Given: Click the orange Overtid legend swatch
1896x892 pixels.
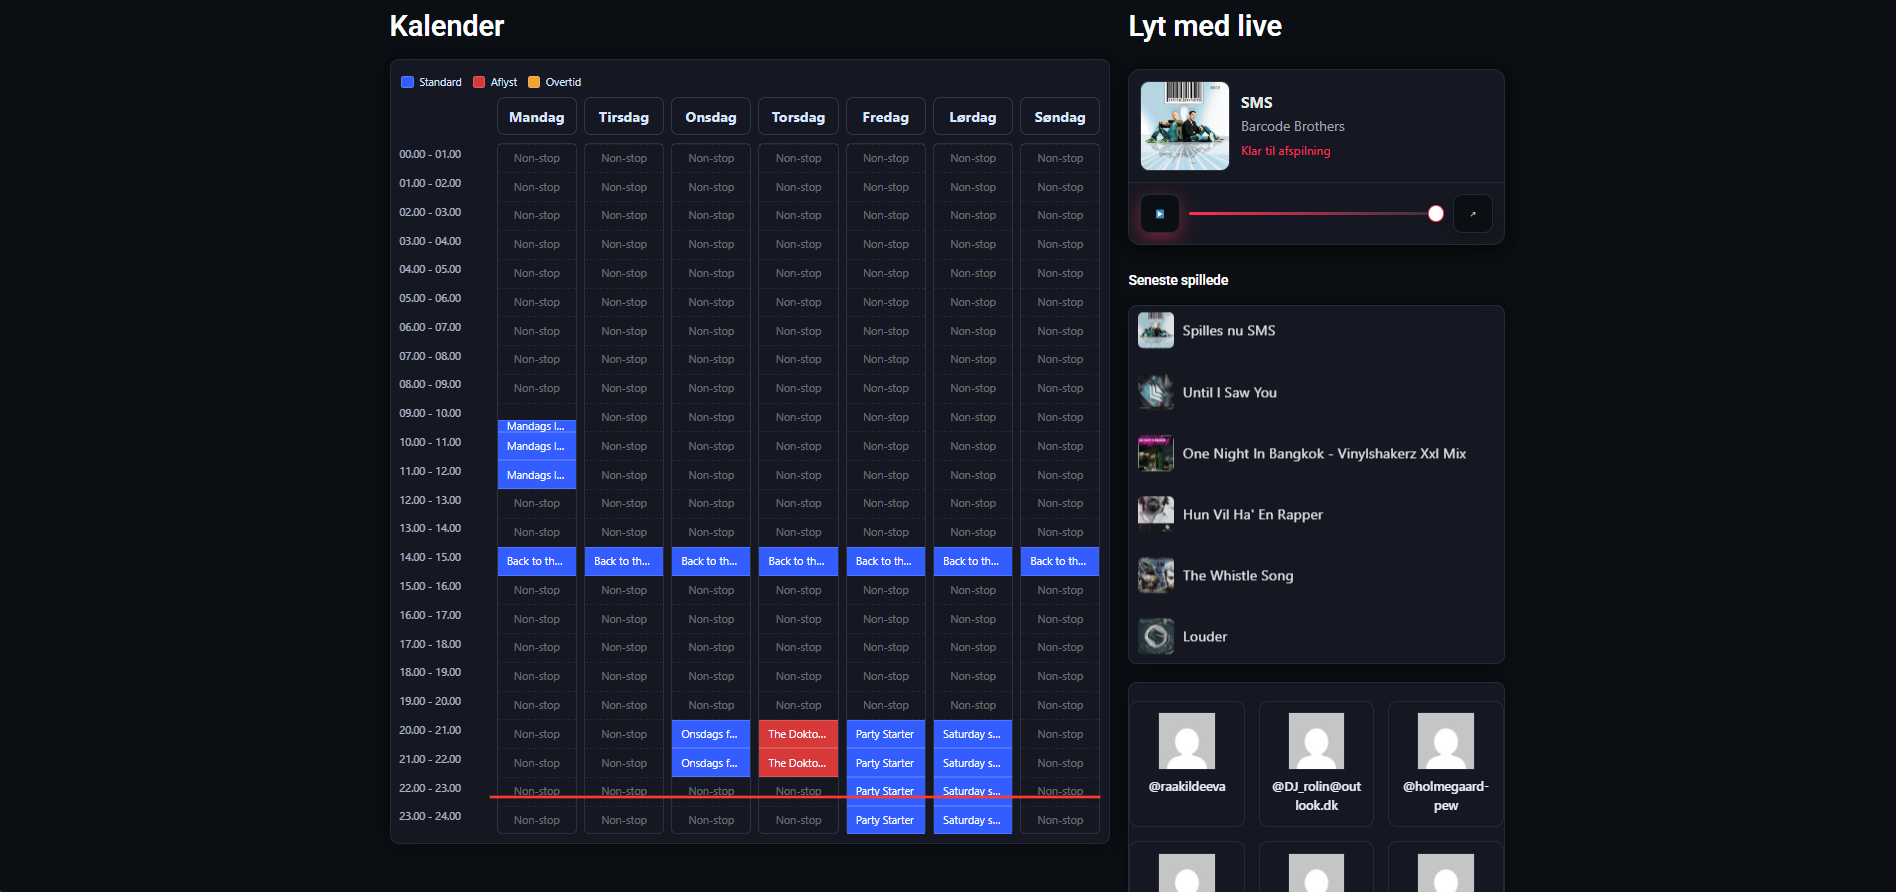Looking at the screenshot, I should 534,82.
